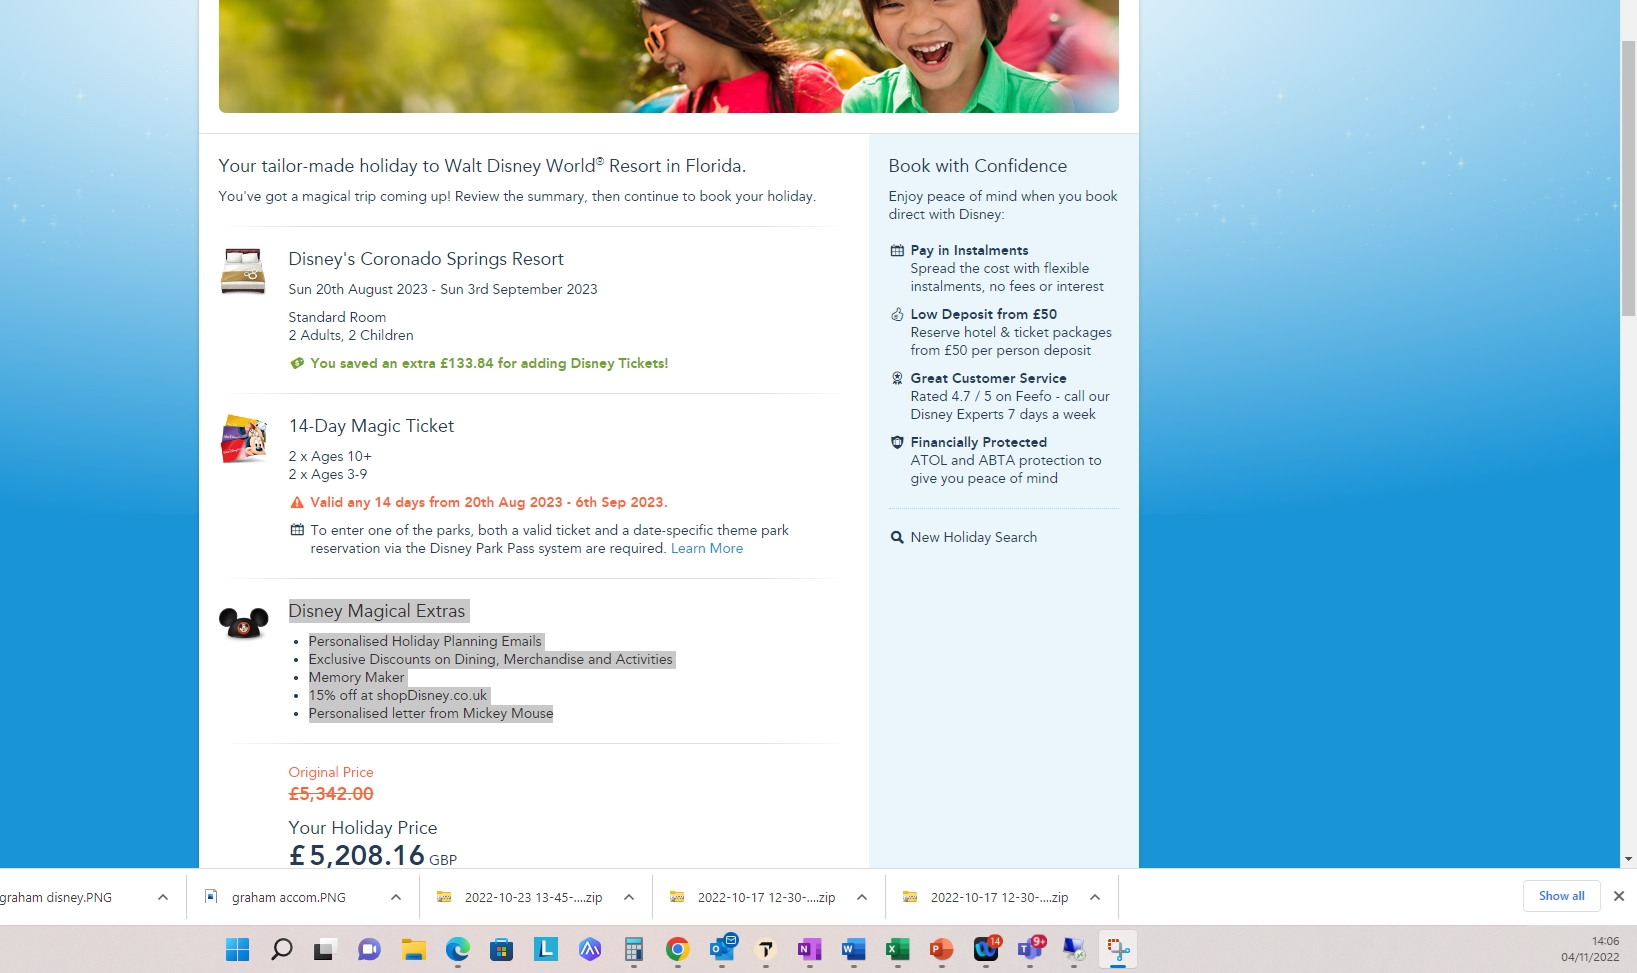Open the 2022-10-23 13-45 zip download
1637x973 pixels.
point(533,897)
